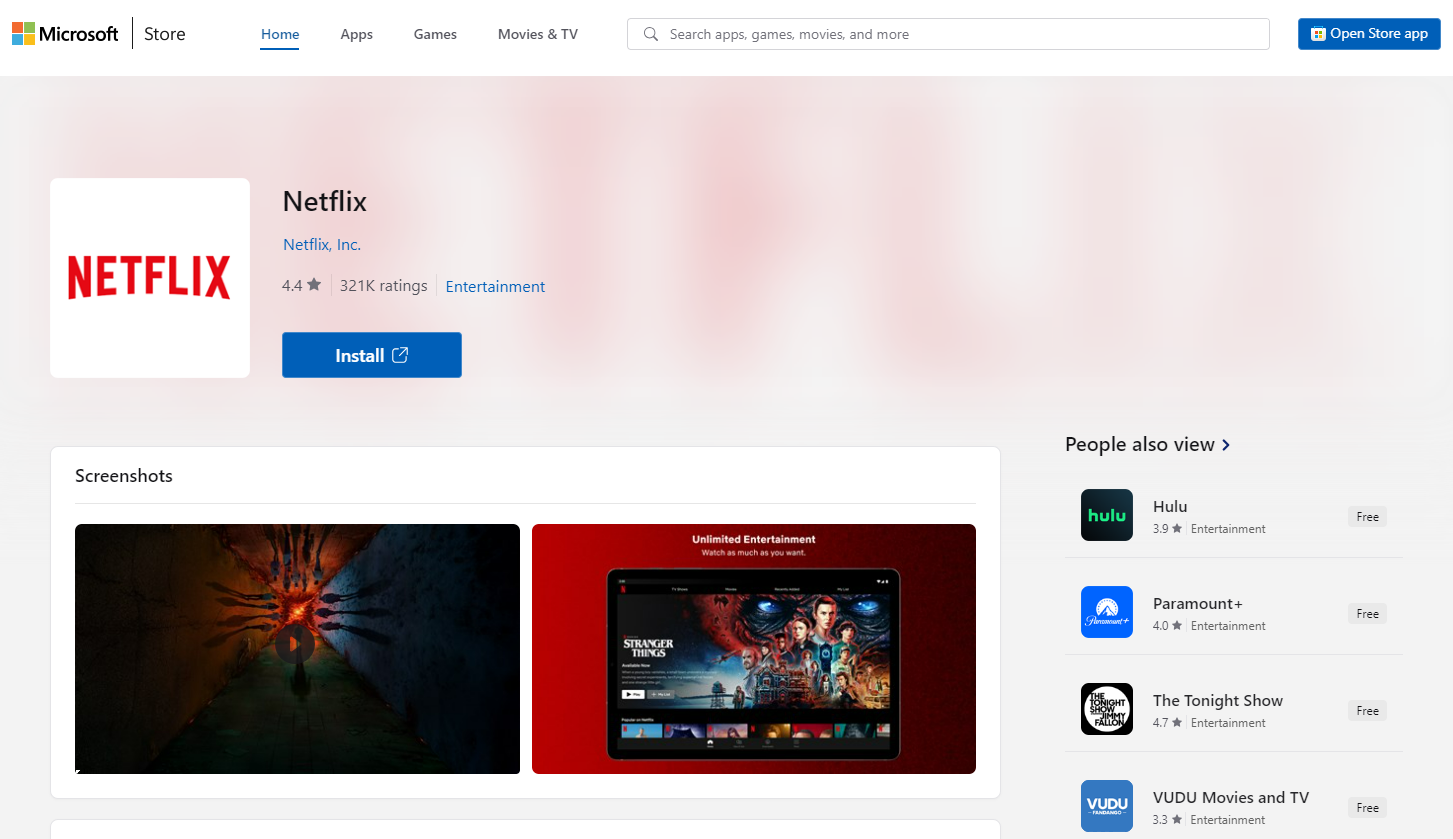Click the 321K ratings text
The image size is (1453, 839).
[x=383, y=285]
